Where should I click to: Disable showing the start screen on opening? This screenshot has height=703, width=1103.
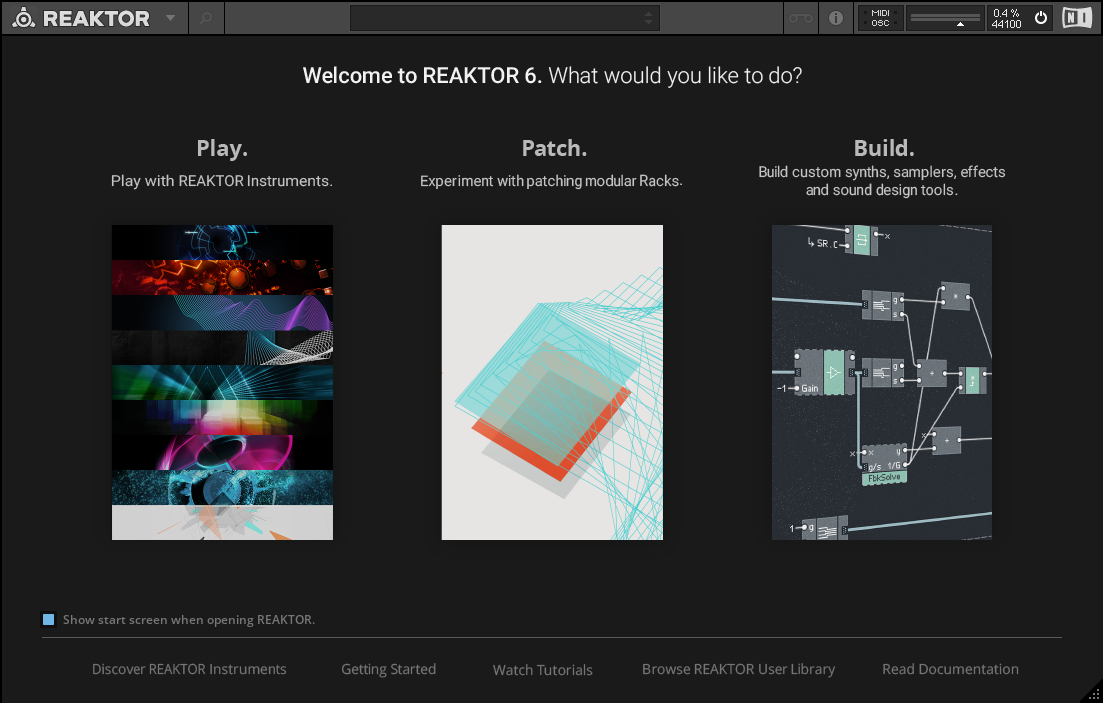tap(48, 619)
